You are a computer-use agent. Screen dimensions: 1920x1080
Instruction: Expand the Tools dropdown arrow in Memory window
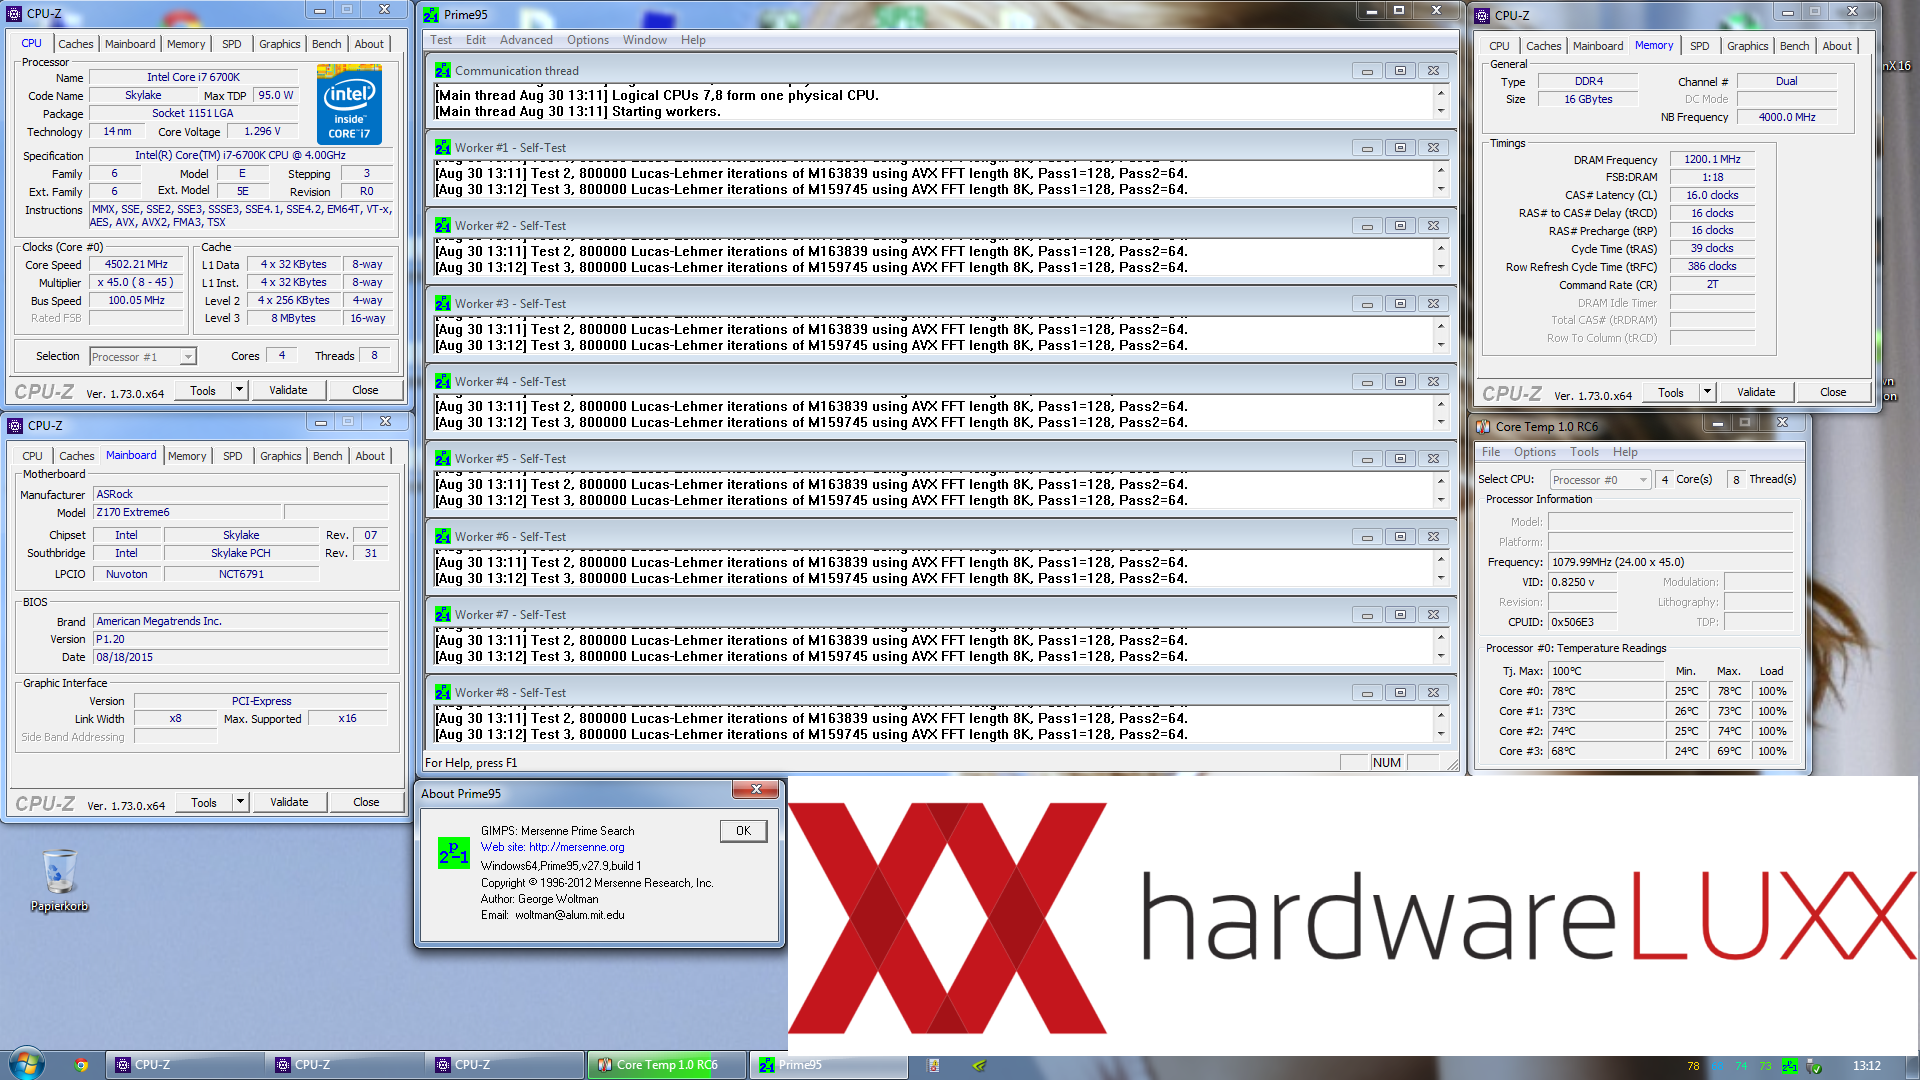(1707, 392)
